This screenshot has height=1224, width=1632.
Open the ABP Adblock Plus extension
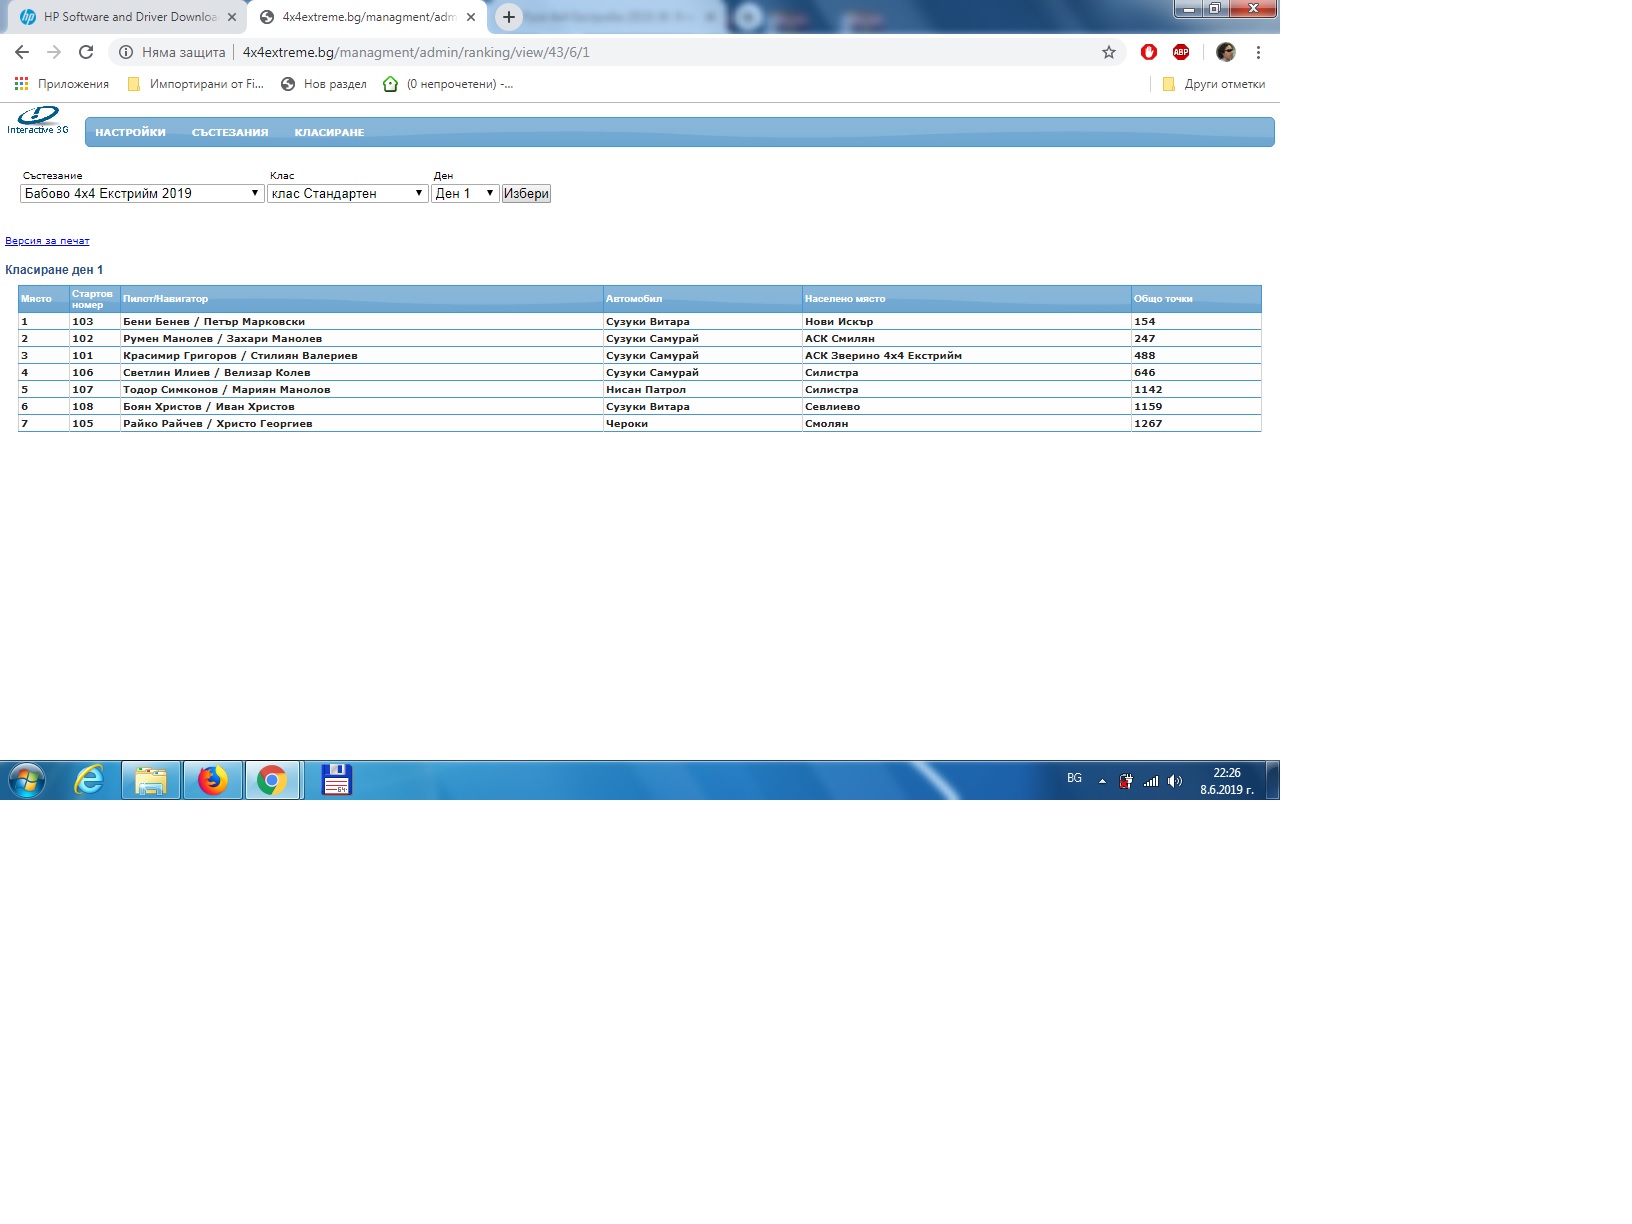click(1181, 52)
